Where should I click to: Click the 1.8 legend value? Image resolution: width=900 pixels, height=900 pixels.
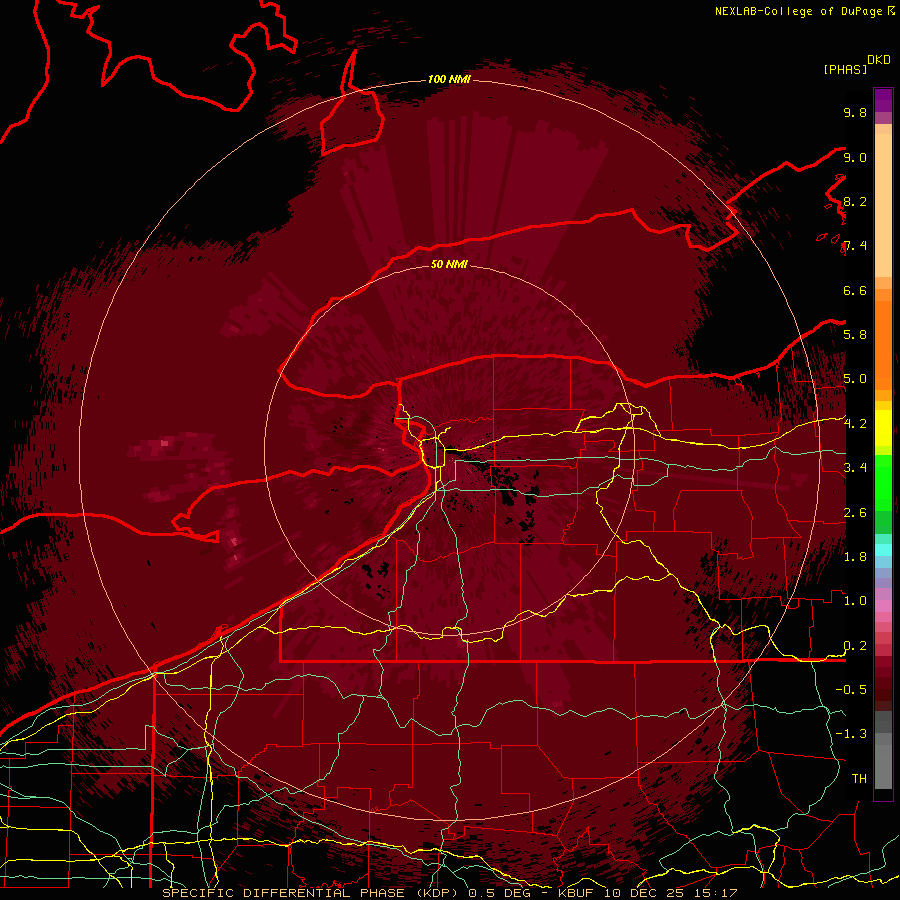(x=855, y=556)
